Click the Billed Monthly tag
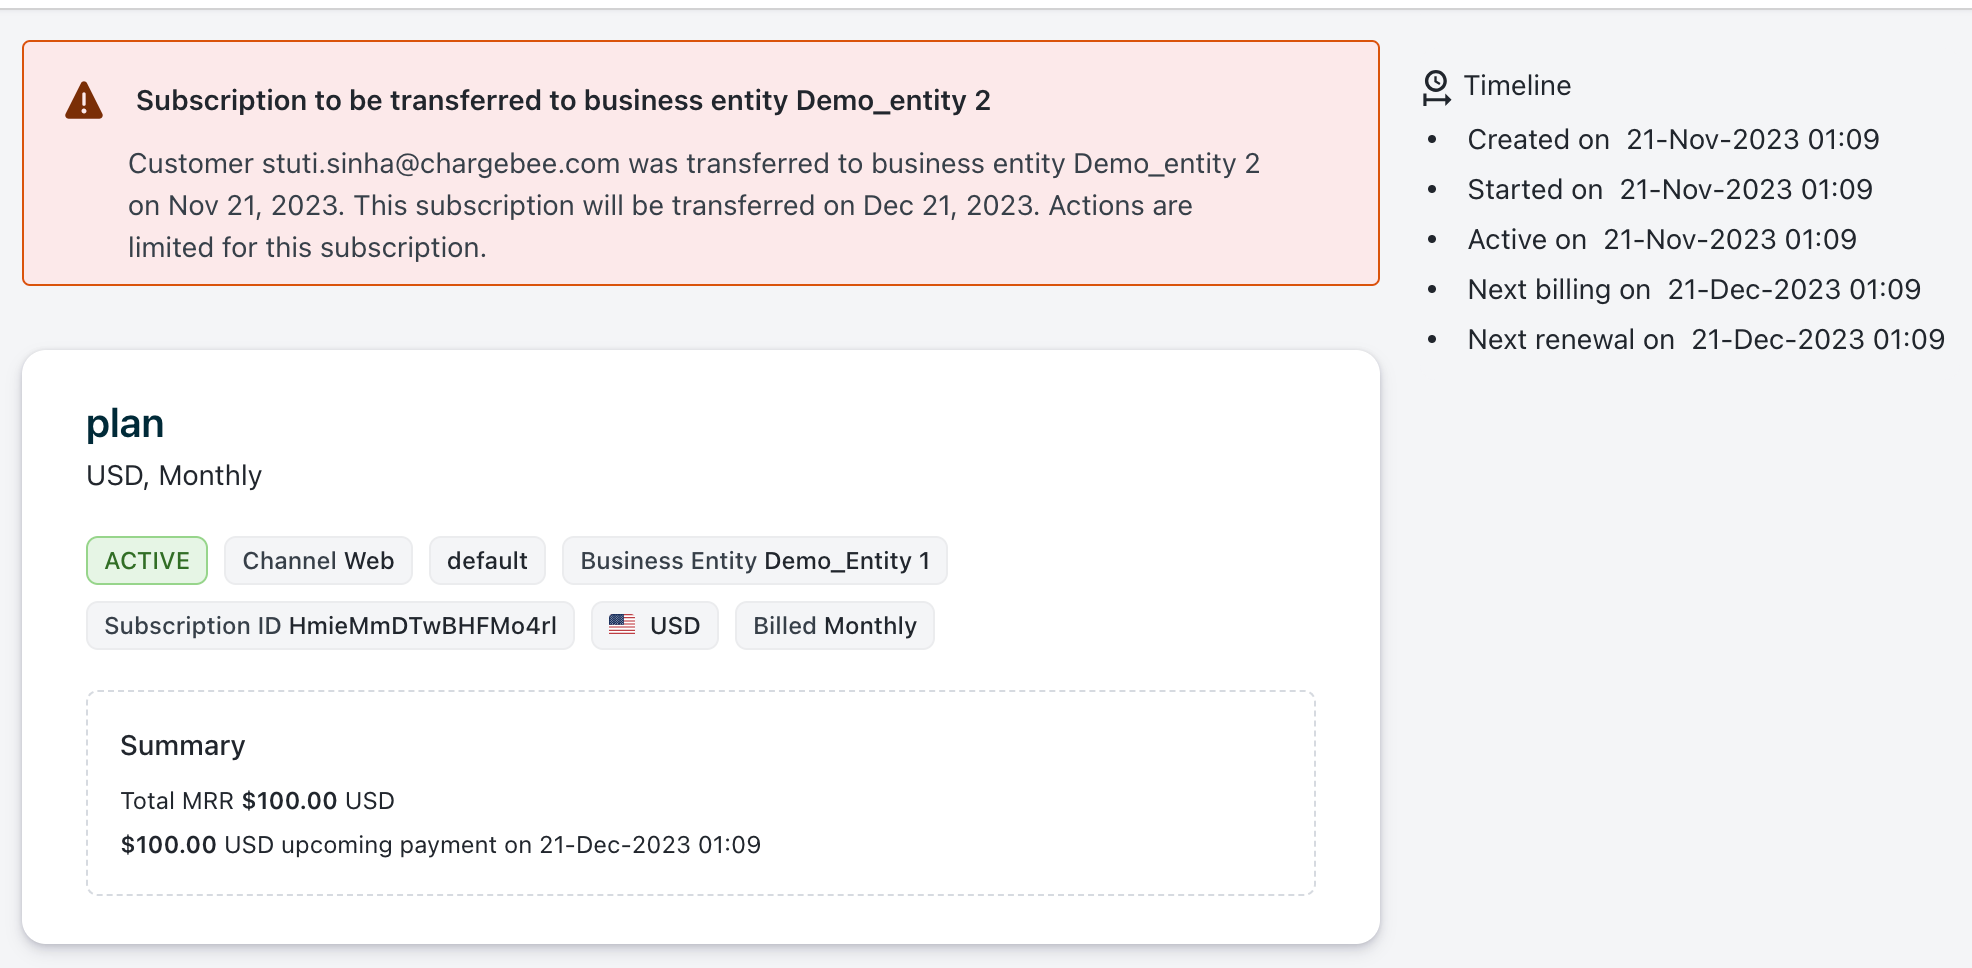 click(x=834, y=626)
